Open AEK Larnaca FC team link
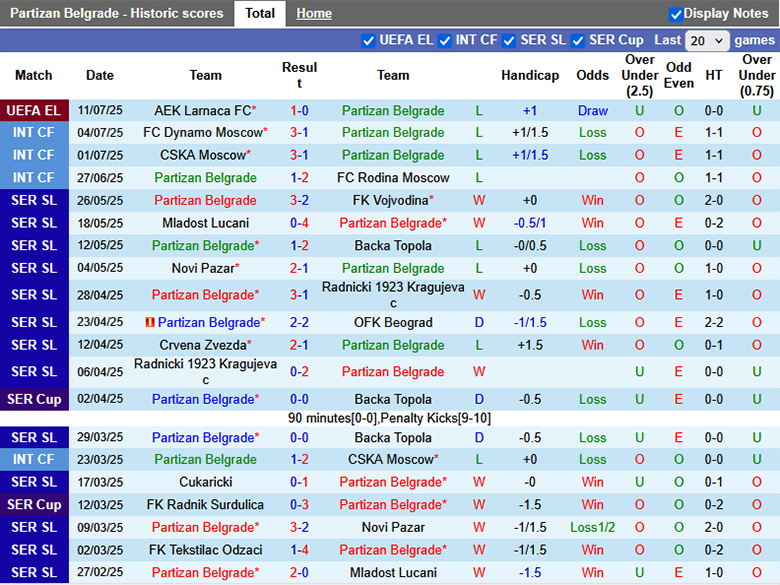The width and height of the screenshot is (780, 585). pyautogui.click(x=202, y=110)
